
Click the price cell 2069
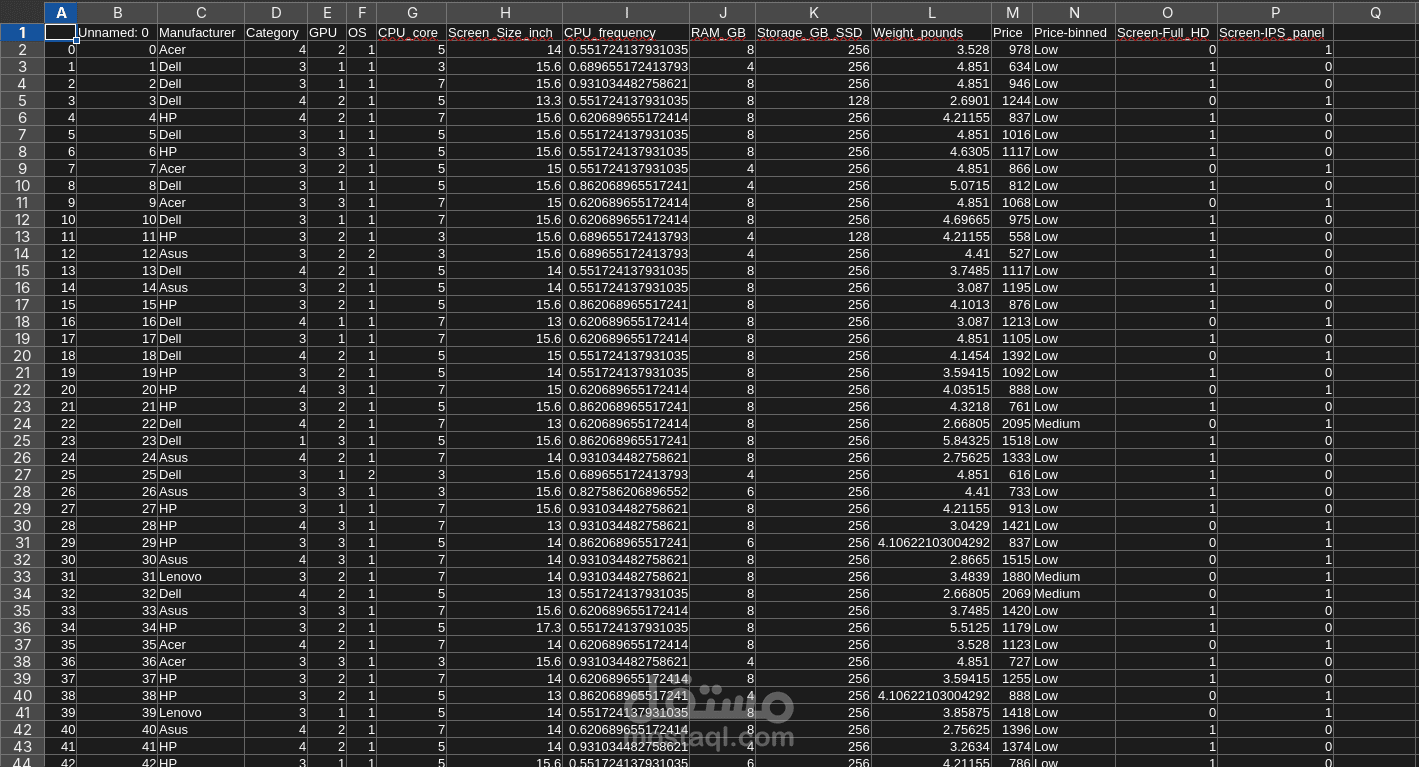click(x=1012, y=593)
